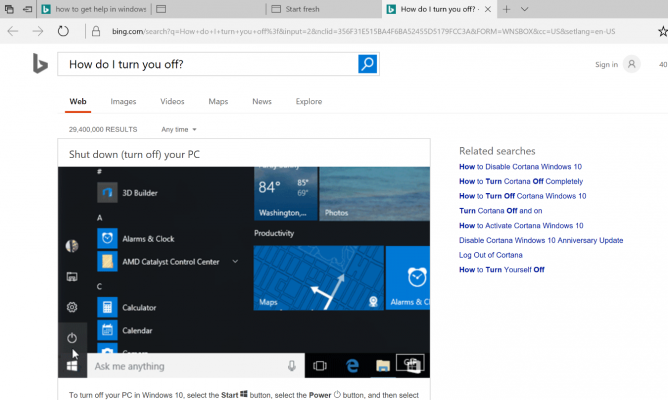Open 'How to Turn Off Cortana Windows 10'

pyautogui.click(x=523, y=196)
